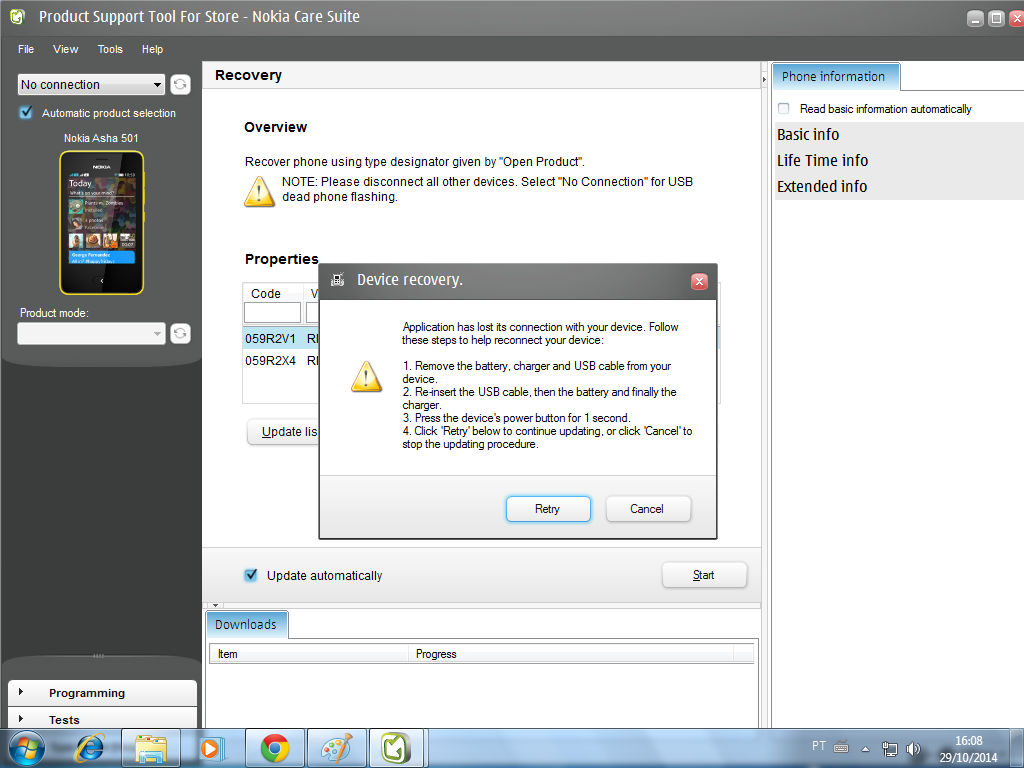
Task: Select the Phone information tab
Action: tap(835, 76)
